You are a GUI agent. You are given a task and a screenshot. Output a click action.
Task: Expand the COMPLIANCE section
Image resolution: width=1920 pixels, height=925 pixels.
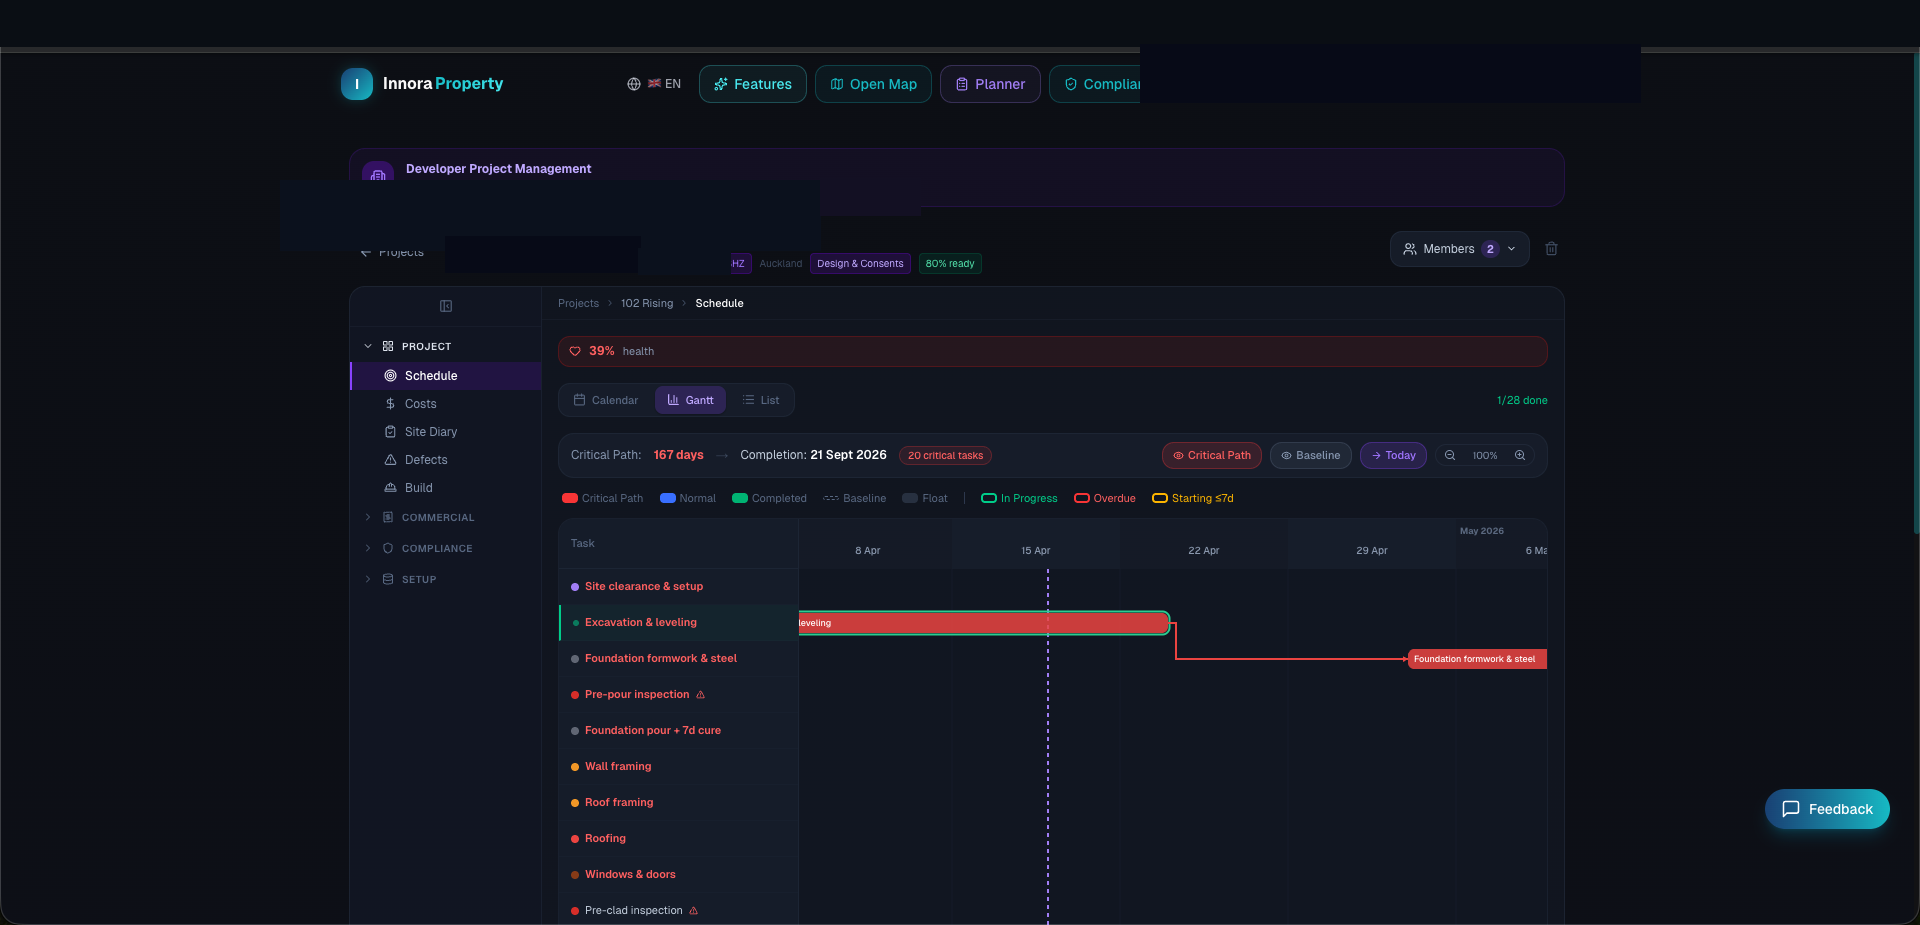(x=446, y=548)
